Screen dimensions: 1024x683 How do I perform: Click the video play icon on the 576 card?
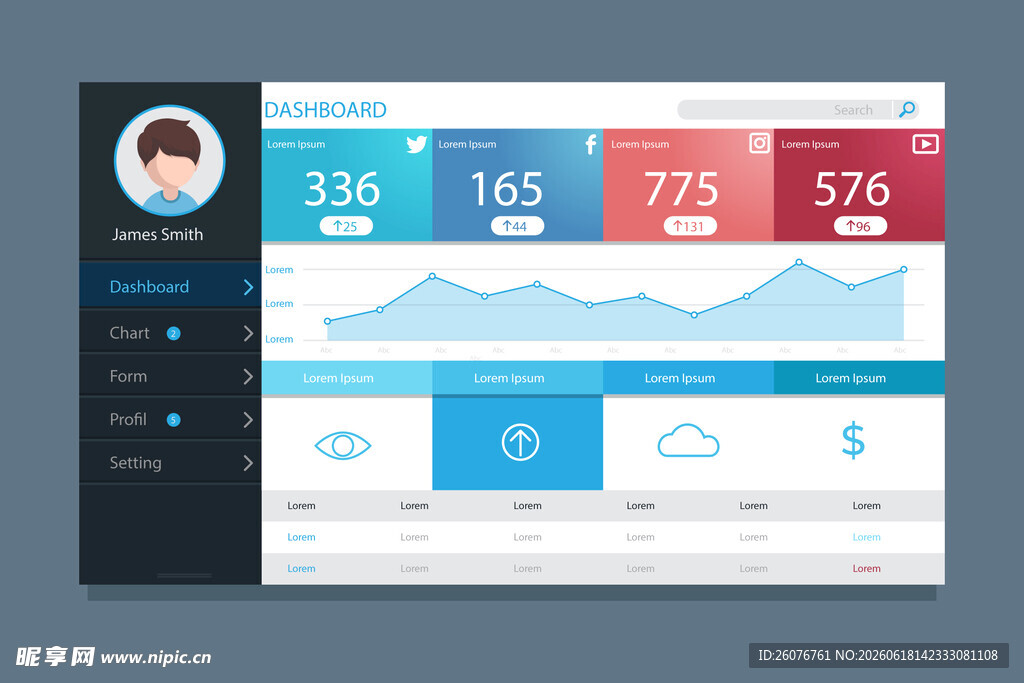click(x=925, y=144)
